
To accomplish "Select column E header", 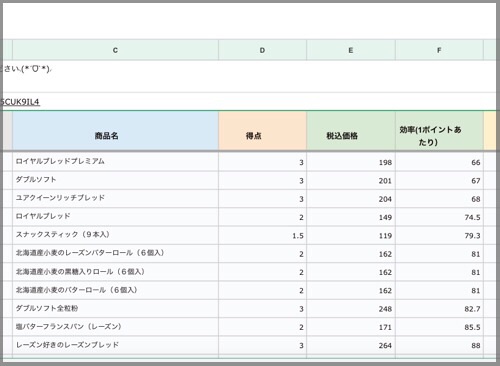I will [351, 50].
